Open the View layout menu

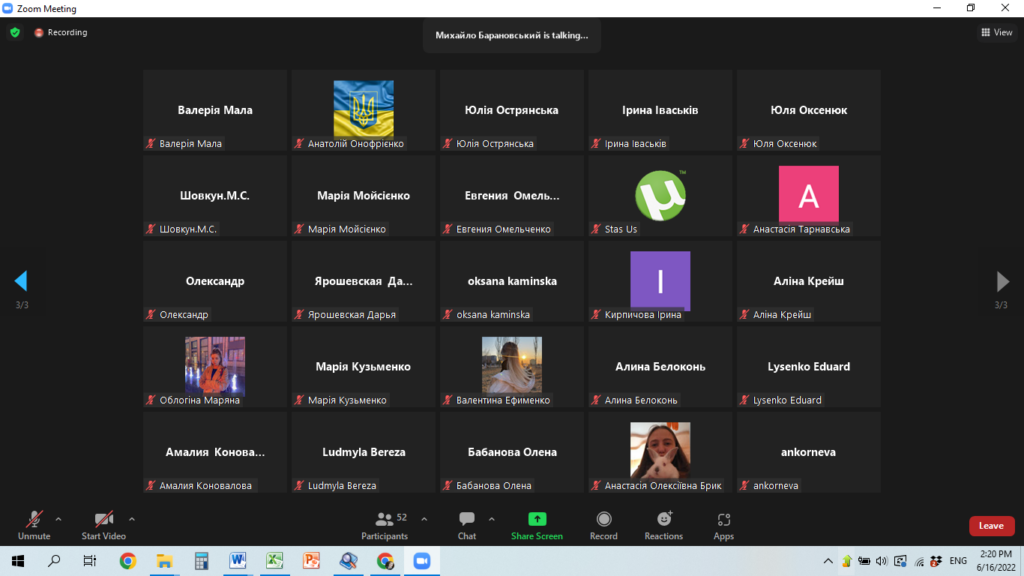[997, 32]
